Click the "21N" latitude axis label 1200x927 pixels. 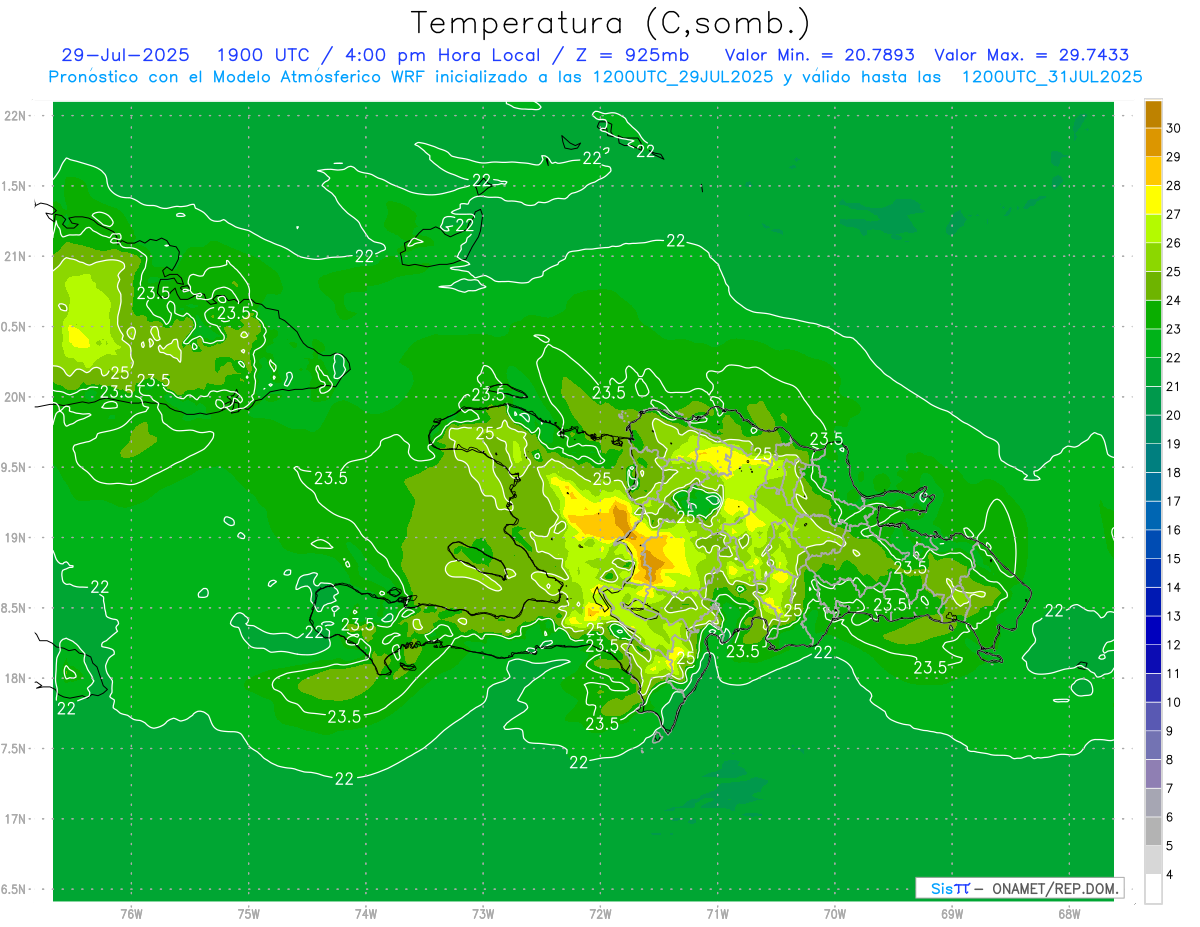point(14,257)
